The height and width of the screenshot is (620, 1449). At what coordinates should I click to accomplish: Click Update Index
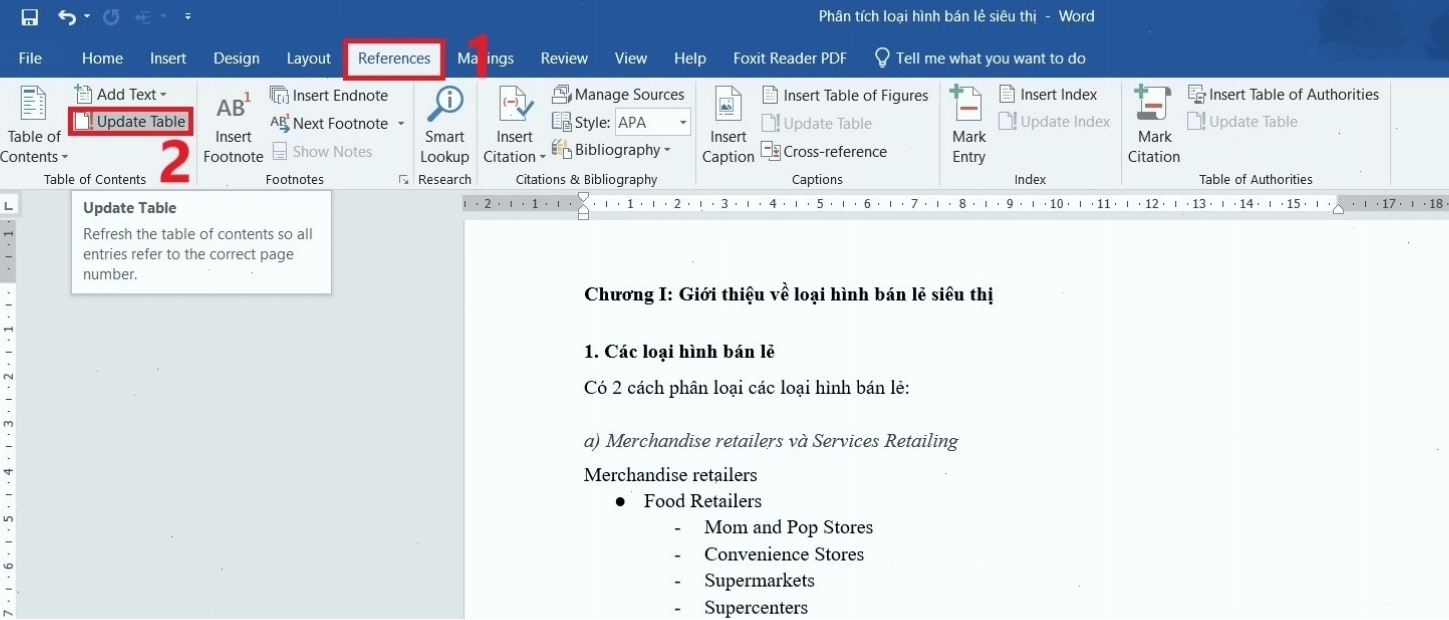pos(1054,121)
